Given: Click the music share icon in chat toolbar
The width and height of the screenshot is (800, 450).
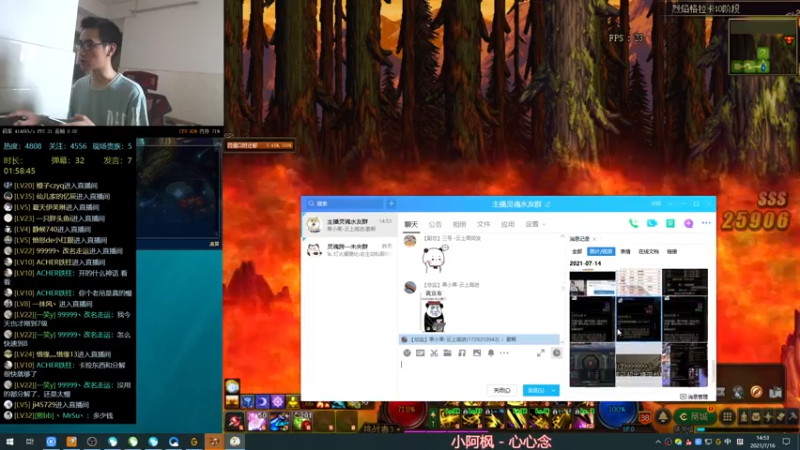Looking at the screenshot, I should 462,353.
